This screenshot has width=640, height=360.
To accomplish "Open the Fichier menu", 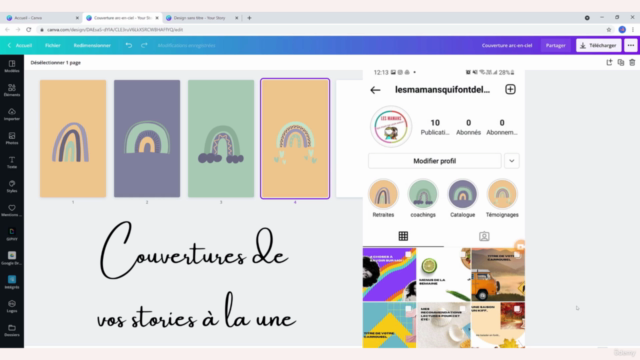I will pos(53,45).
